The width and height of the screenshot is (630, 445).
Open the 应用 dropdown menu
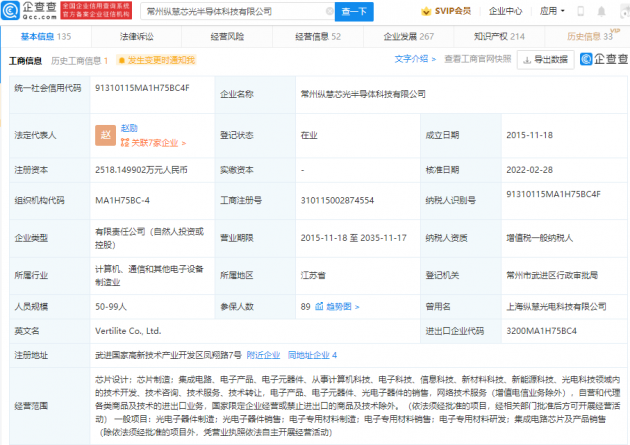552,11
